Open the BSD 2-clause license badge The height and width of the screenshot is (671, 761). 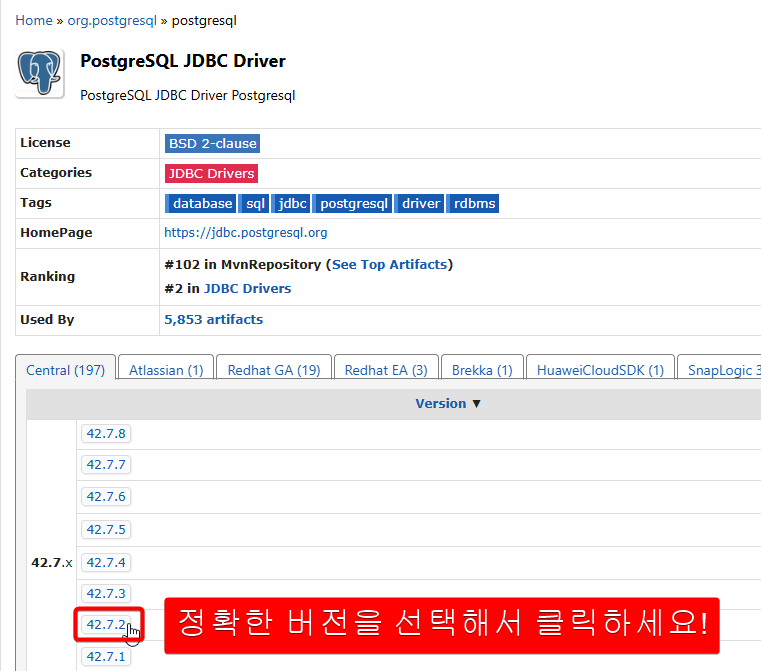[x=212, y=144]
